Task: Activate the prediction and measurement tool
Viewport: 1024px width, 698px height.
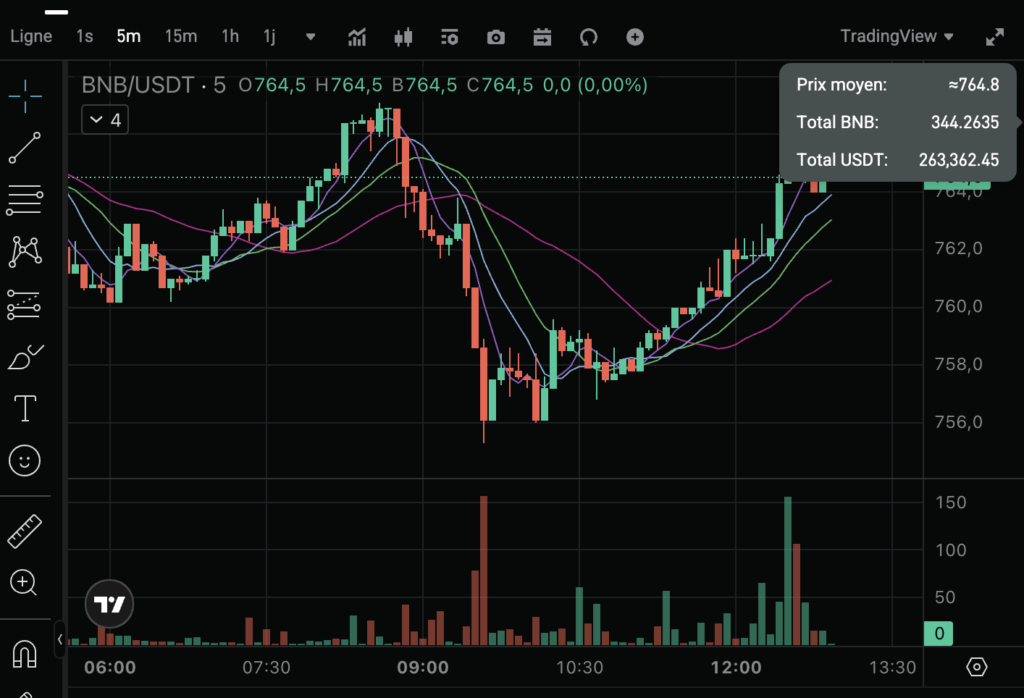Action: (x=23, y=304)
